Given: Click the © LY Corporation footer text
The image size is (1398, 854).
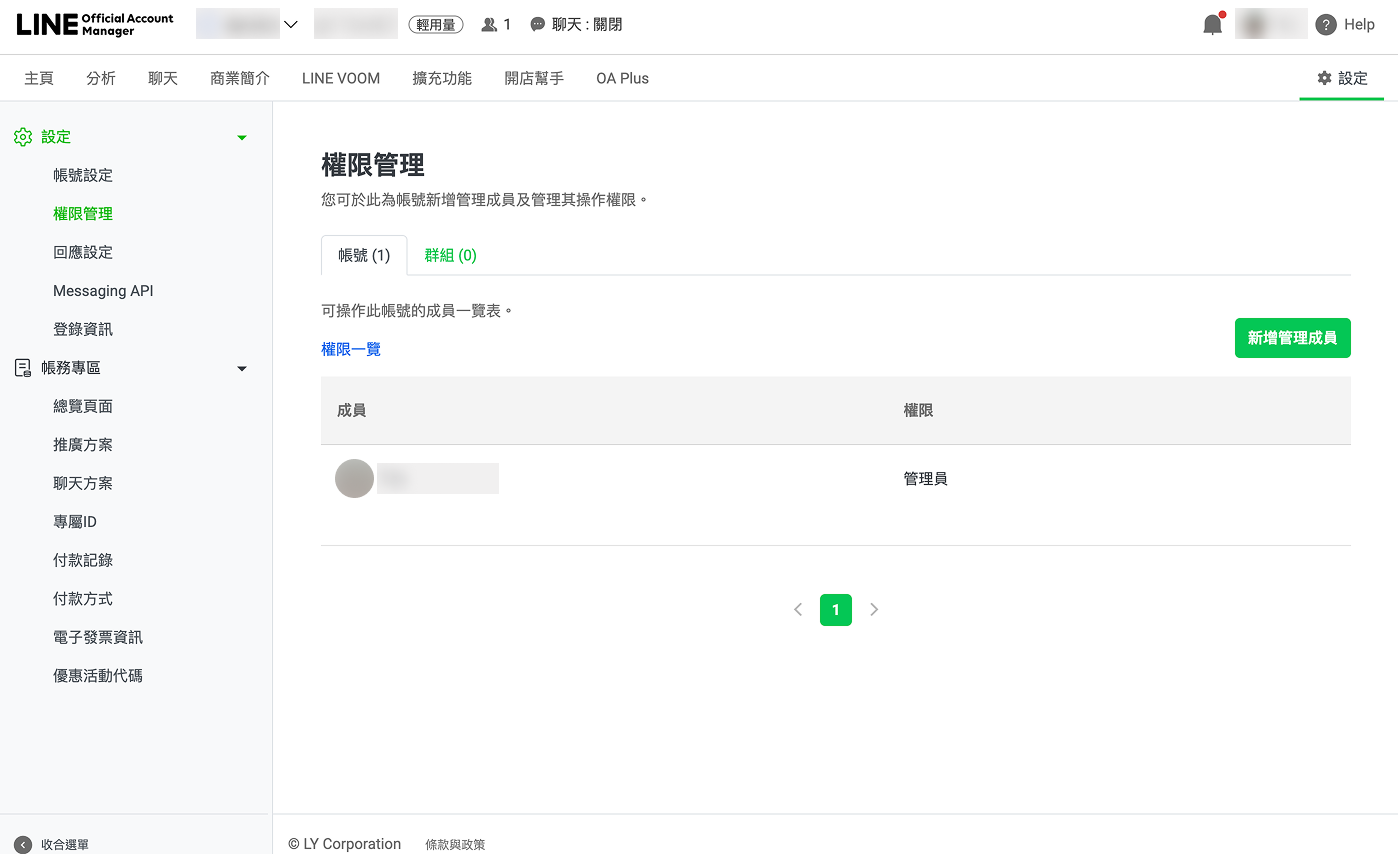Looking at the screenshot, I should (x=345, y=844).
